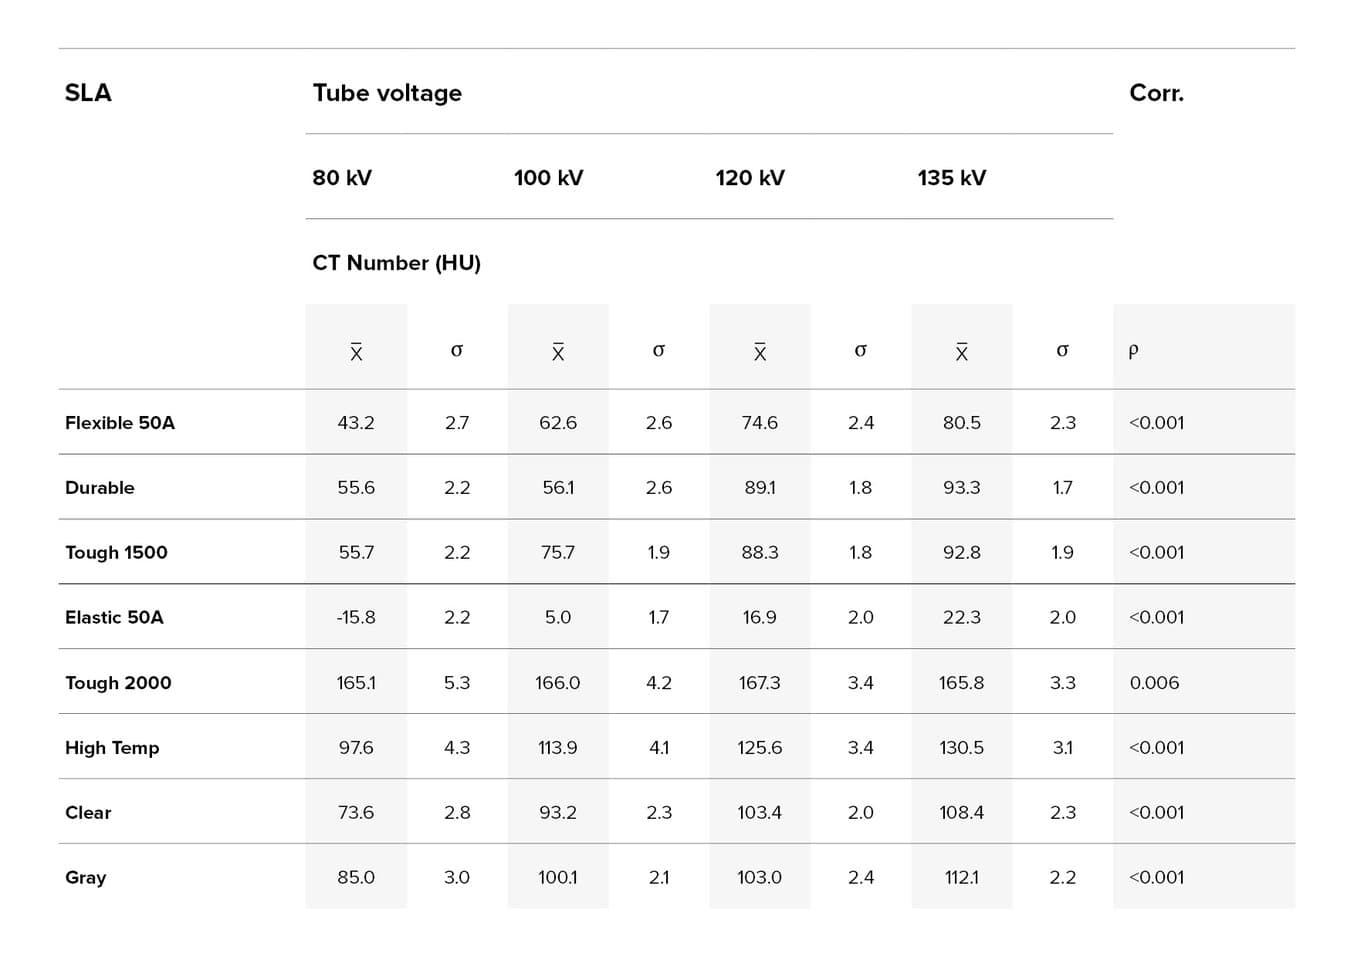This screenshot has height=957, width=1354.
Task: Click the CT Number (HU) label
Action: [x=396, y=263]
